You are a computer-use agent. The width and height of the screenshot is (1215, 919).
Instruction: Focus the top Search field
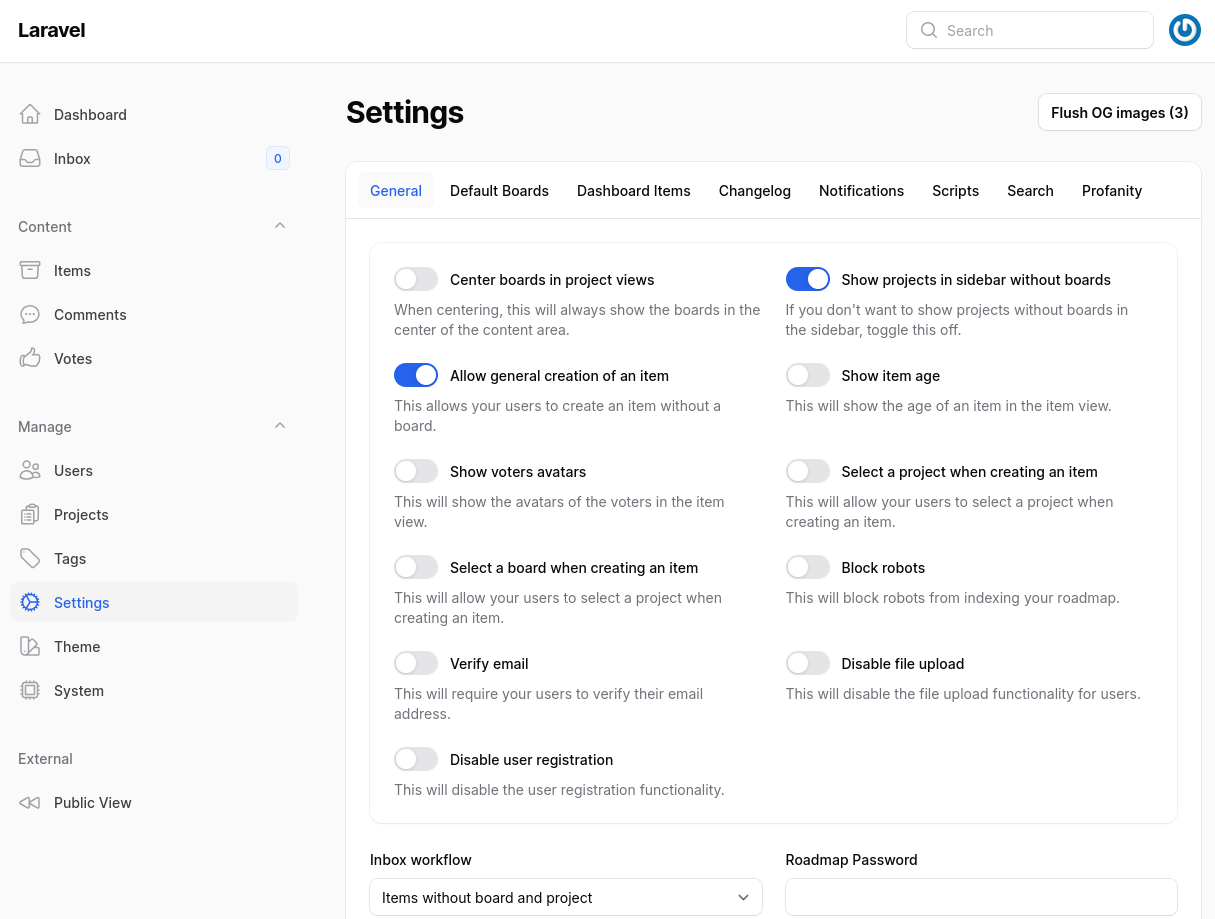point(1030,30)
